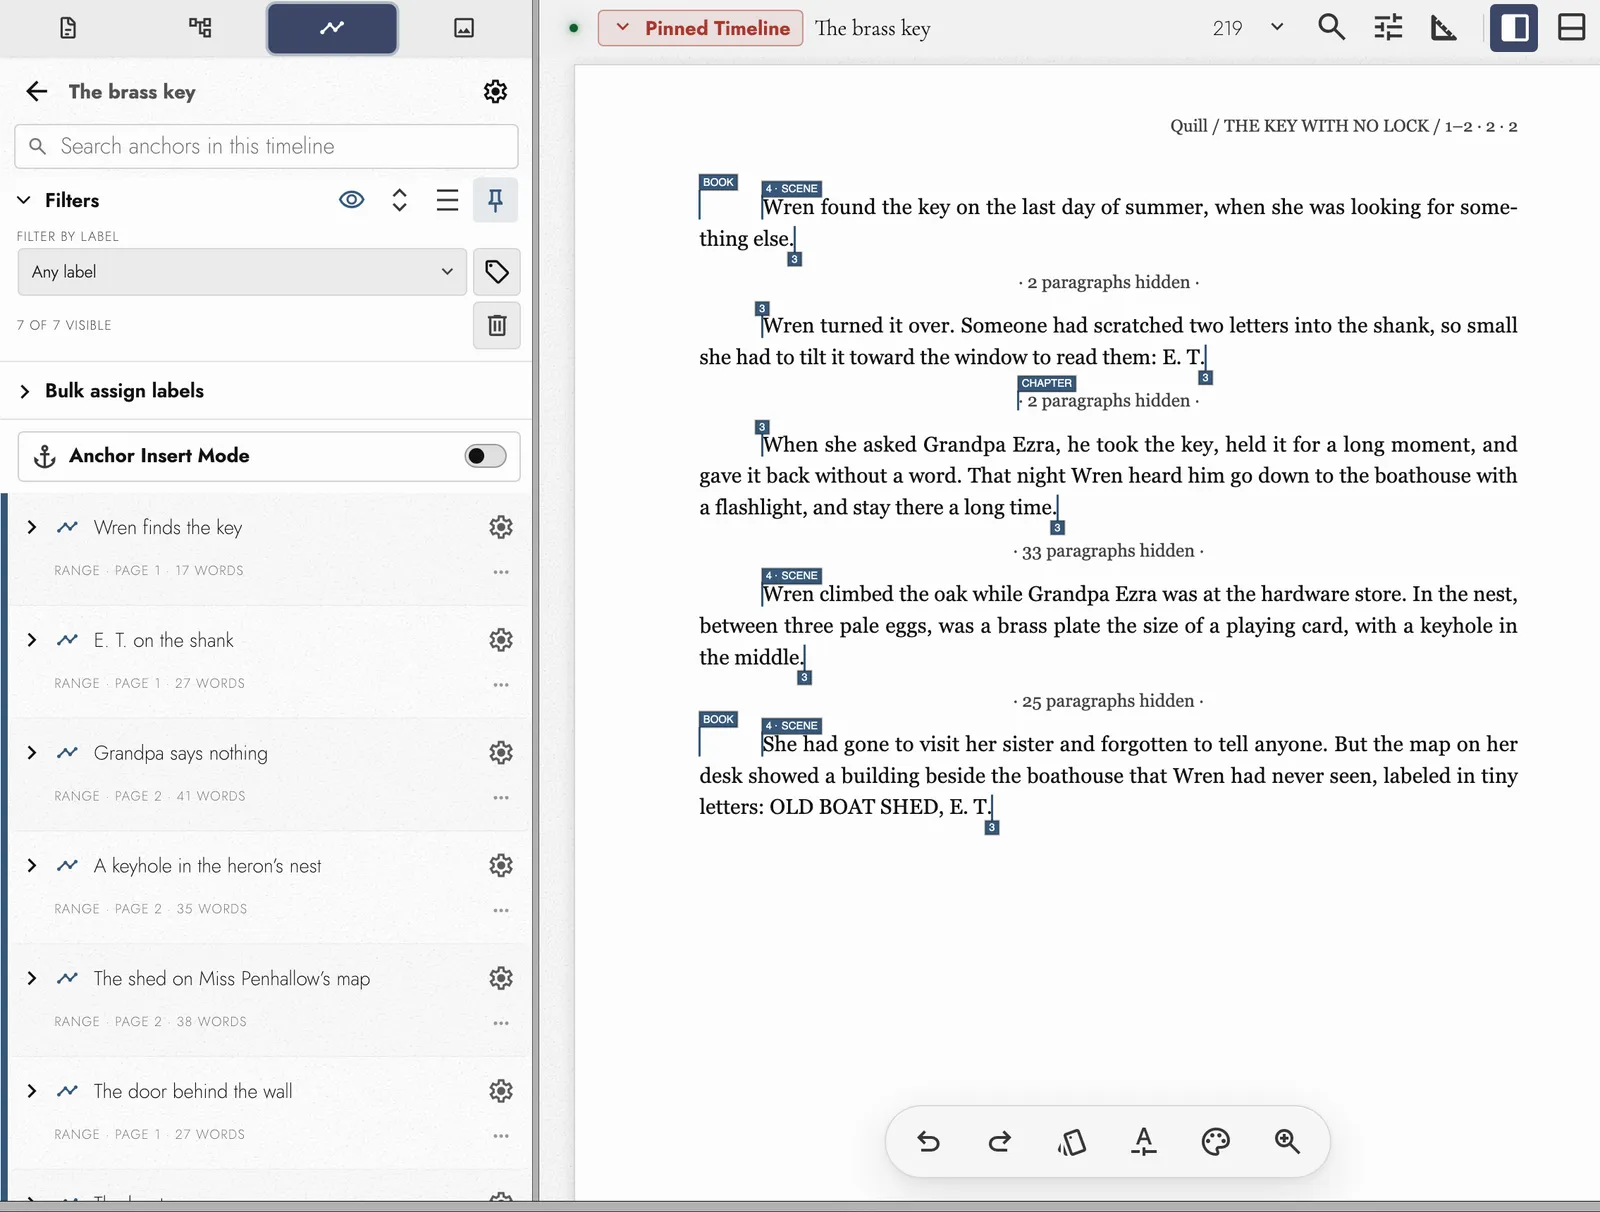Click the 33 paragraphs hidden link
Viewport: 1600px width, 1212px height.
[1108, 551]
